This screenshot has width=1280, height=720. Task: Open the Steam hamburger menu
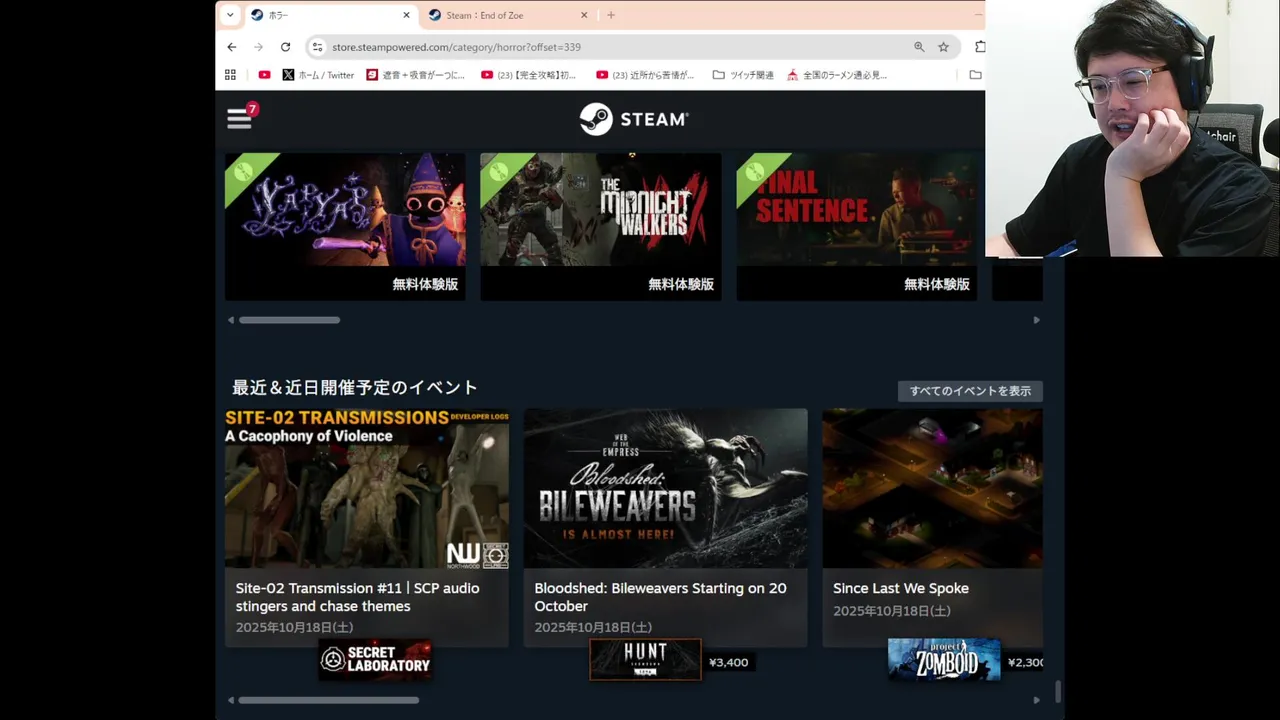239,119
